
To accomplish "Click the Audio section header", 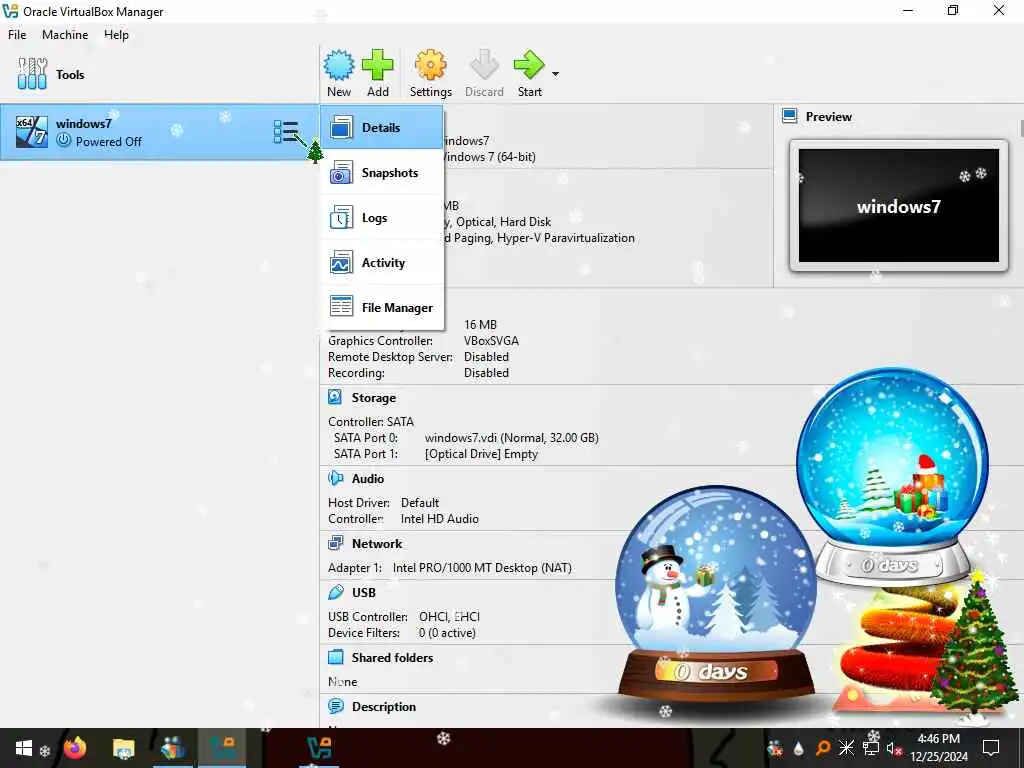I will (x=368, y=479).
